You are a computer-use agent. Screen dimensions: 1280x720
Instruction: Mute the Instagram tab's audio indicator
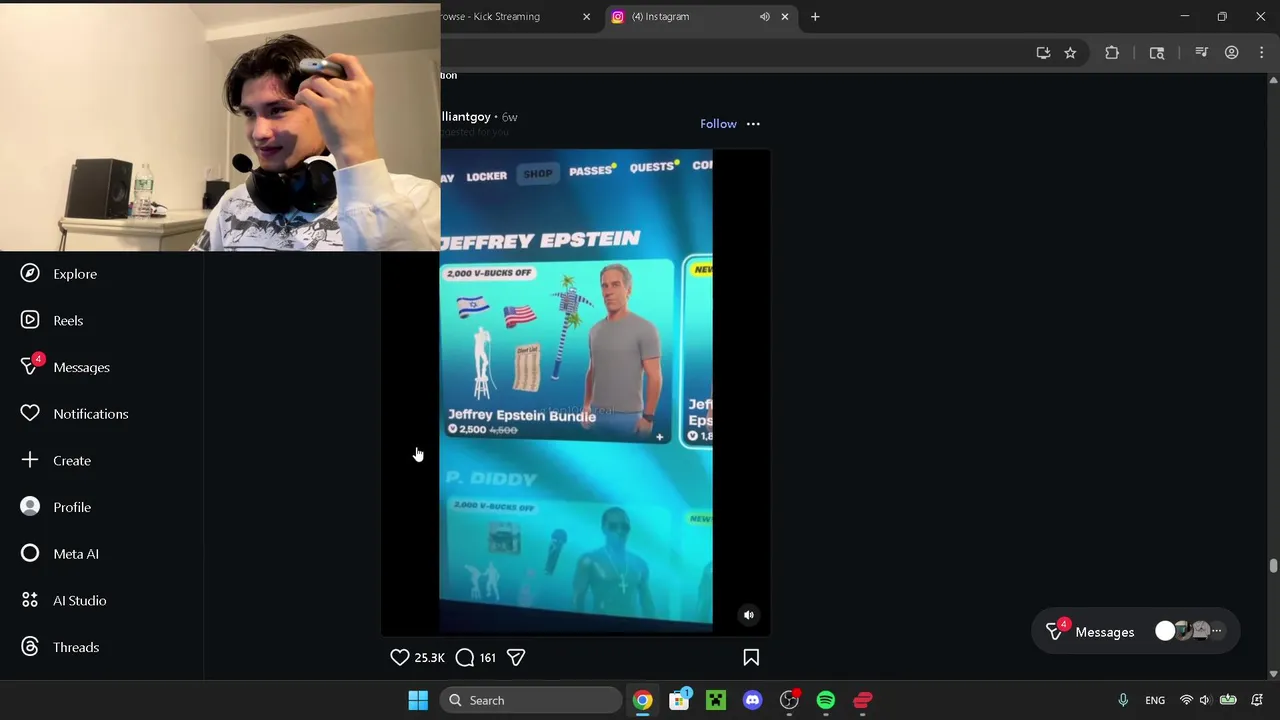click(x=764, y=17)
